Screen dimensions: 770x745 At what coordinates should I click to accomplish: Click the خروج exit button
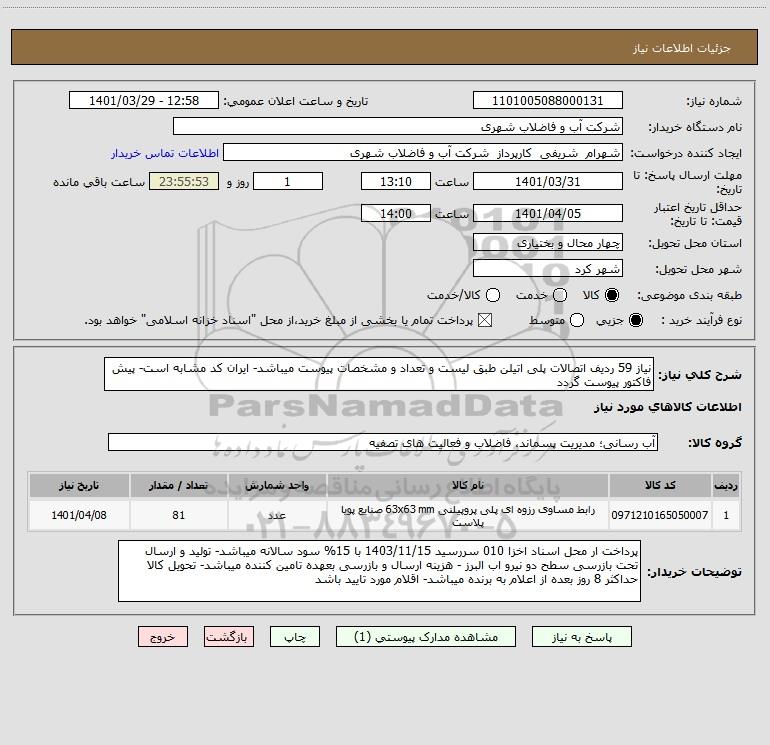163,637
